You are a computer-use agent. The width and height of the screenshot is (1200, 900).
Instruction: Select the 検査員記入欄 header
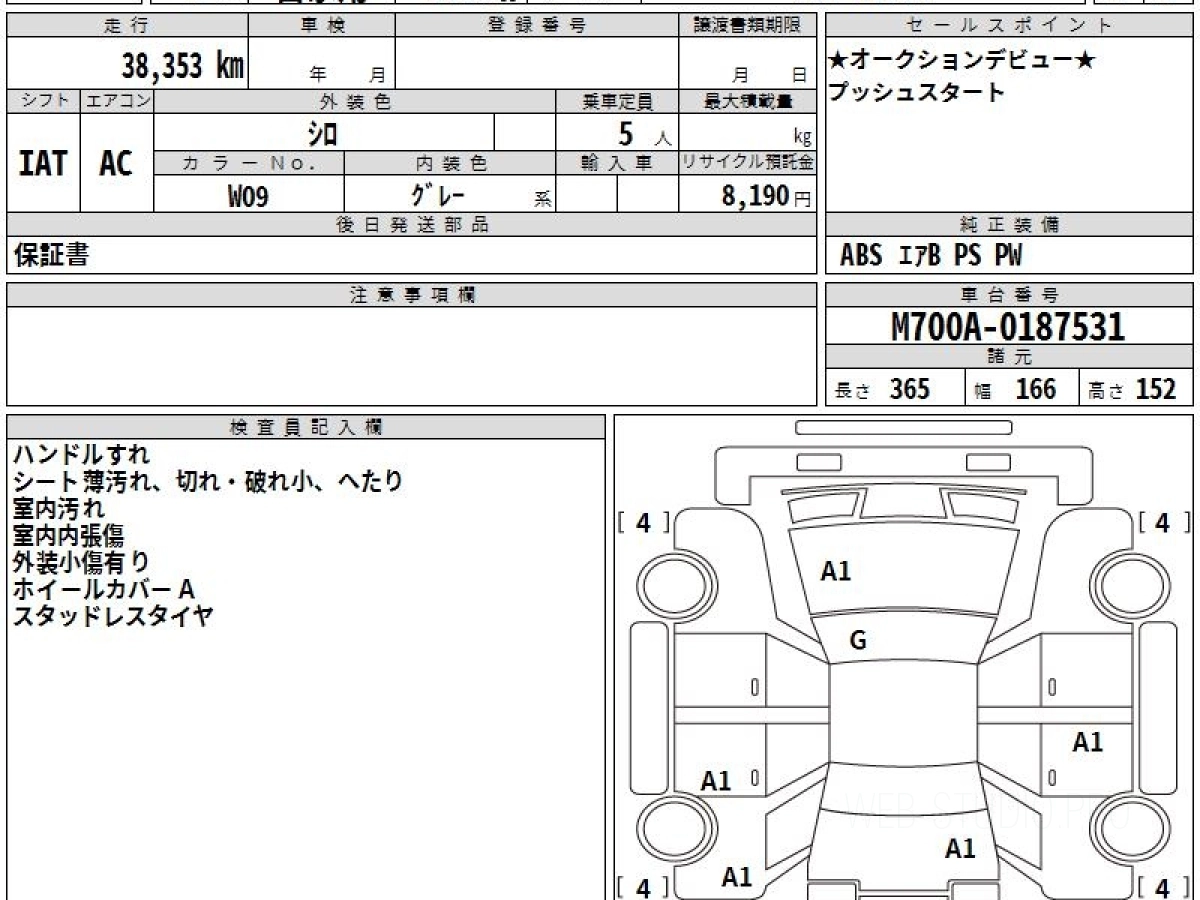coord(306,427)
